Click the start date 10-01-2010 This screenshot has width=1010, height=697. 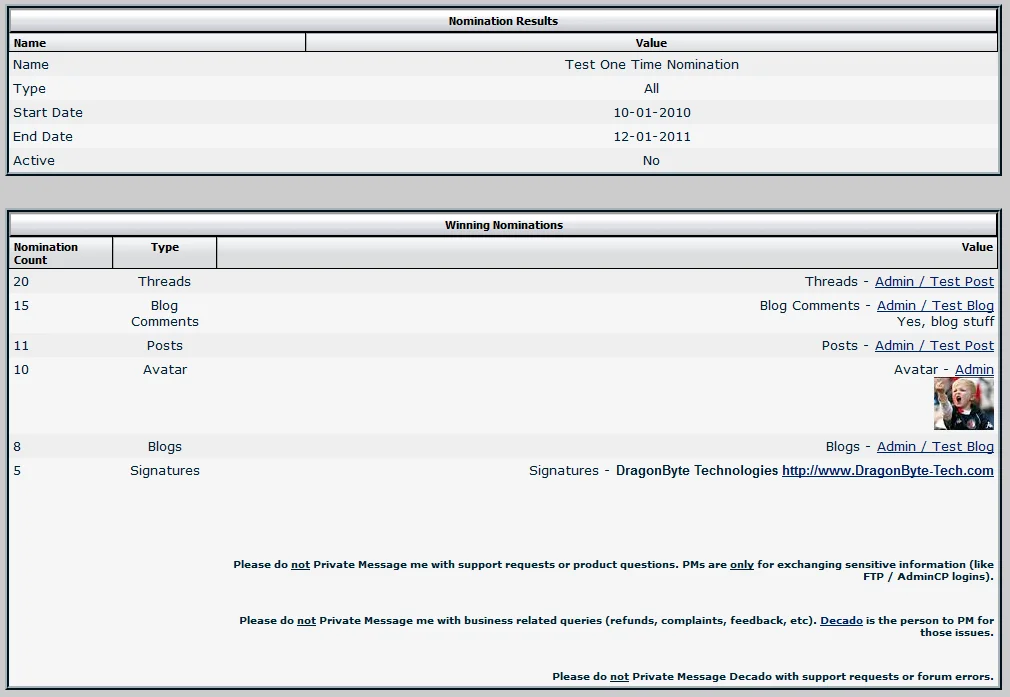(651, 112)
